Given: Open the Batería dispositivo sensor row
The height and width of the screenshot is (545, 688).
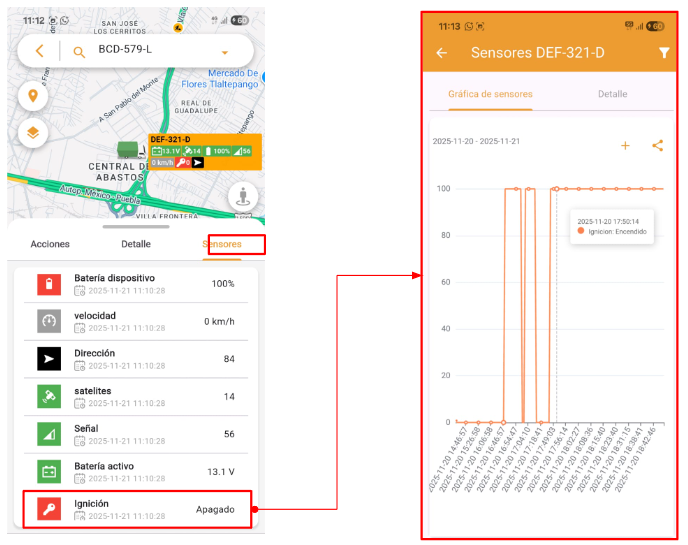Looking at the screenshot, I should click(136, 284).
